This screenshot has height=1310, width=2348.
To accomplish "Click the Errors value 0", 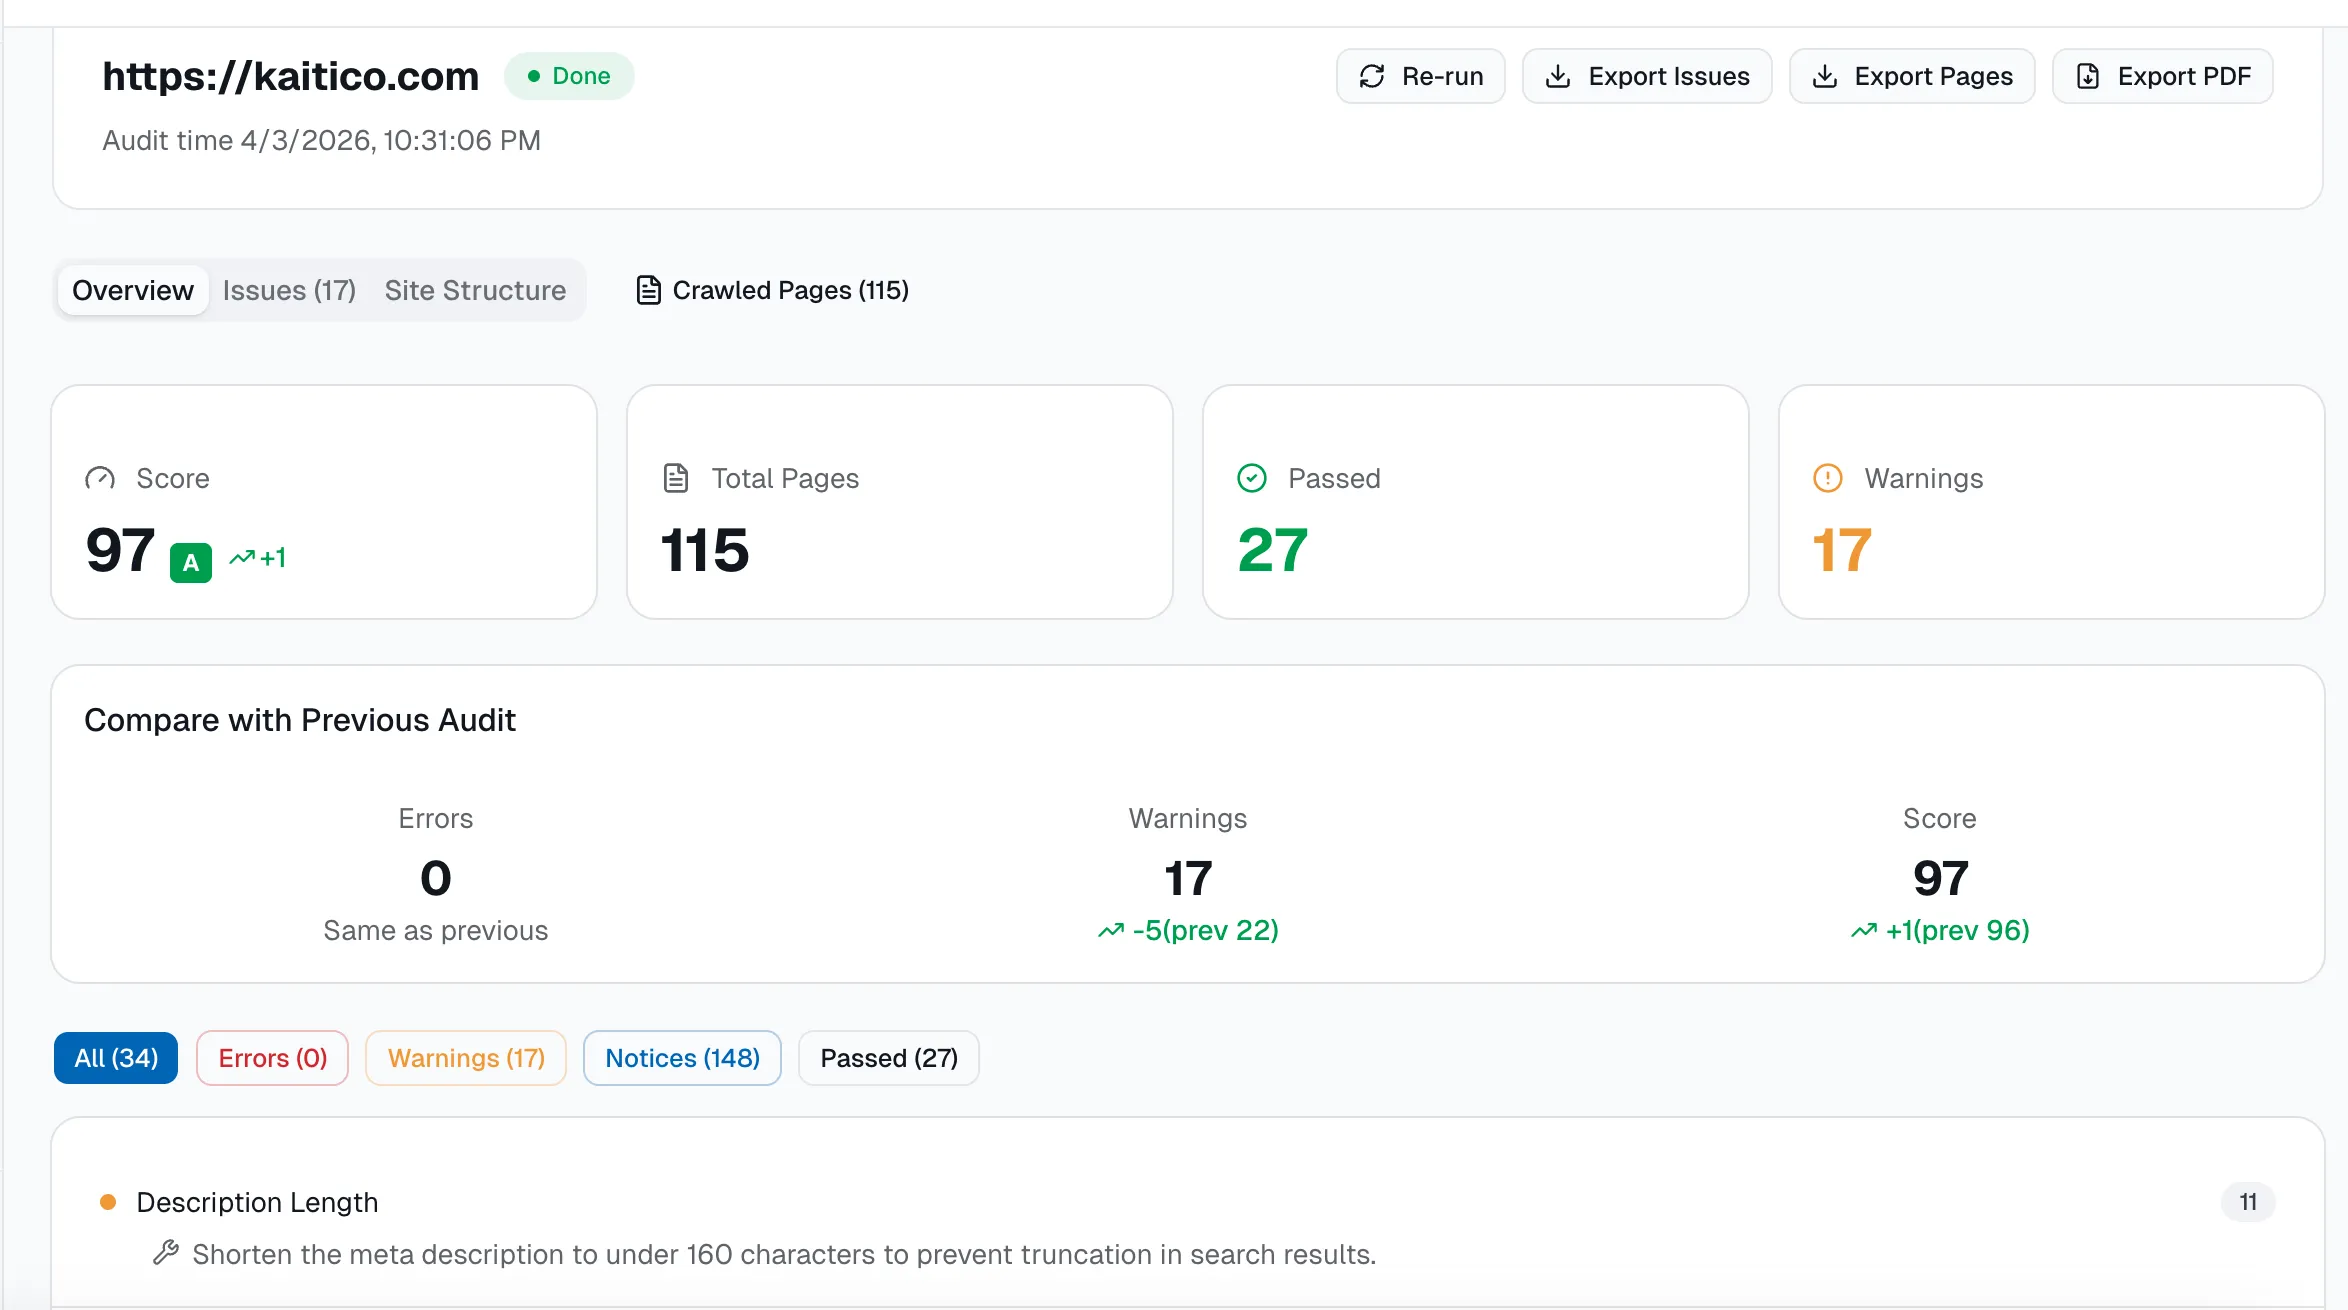I will 436,879.
